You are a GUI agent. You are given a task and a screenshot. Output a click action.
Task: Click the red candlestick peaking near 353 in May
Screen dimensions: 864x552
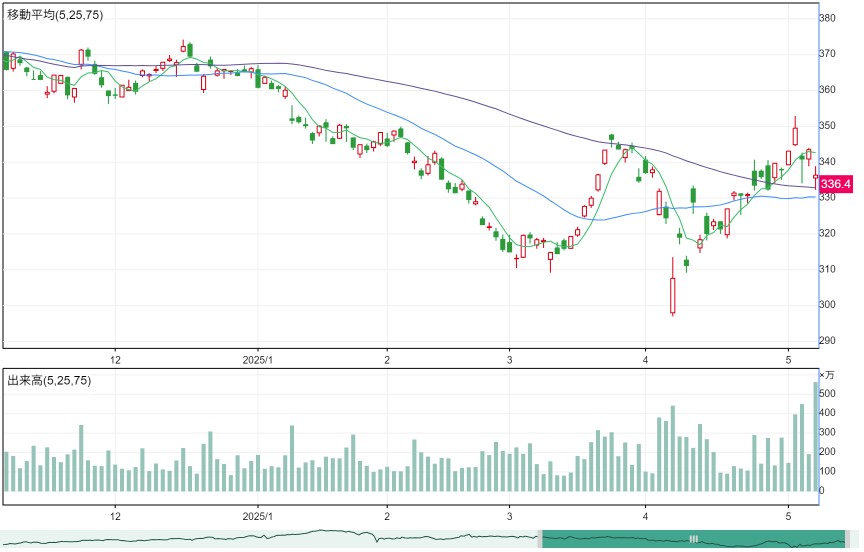click(795, 132)
